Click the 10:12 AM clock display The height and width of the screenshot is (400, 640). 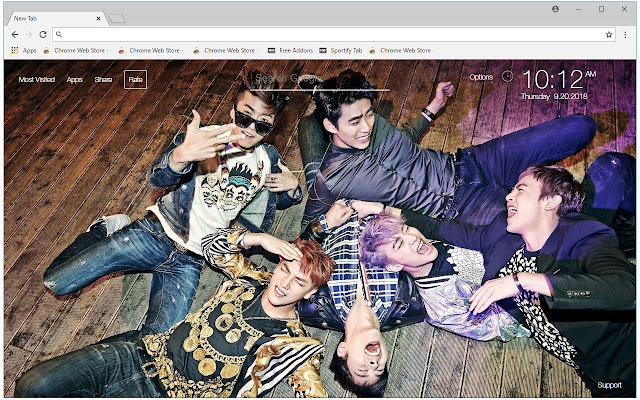pyautogui.click(x=559, y=79)
